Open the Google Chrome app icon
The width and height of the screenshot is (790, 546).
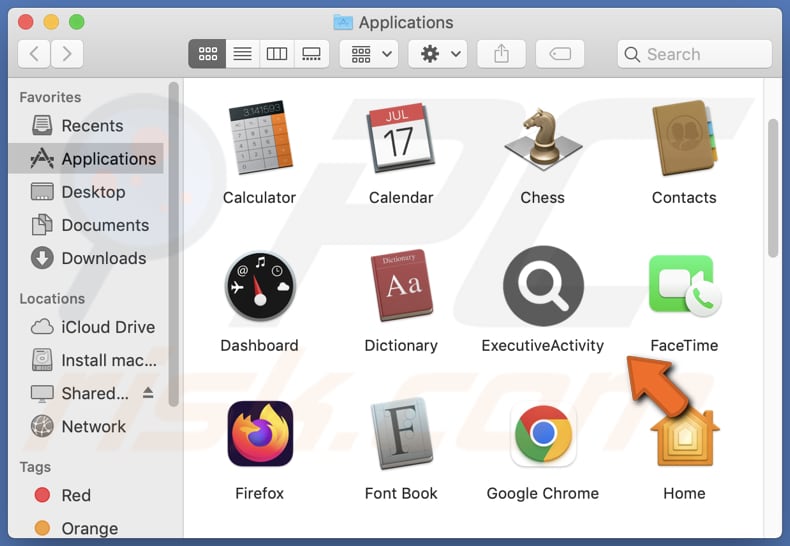point(543,434)
